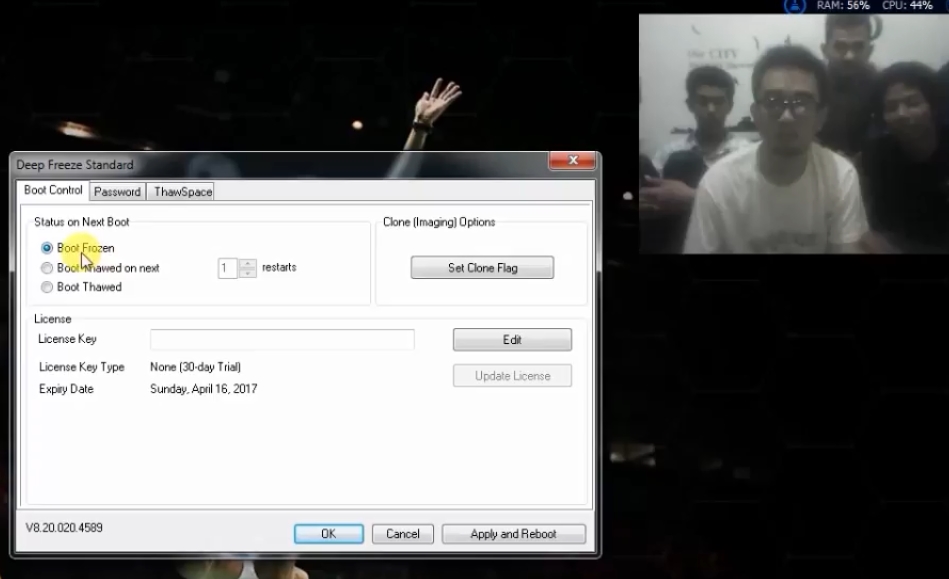
Task: Click the Cancel button
Action: point(402,534)
